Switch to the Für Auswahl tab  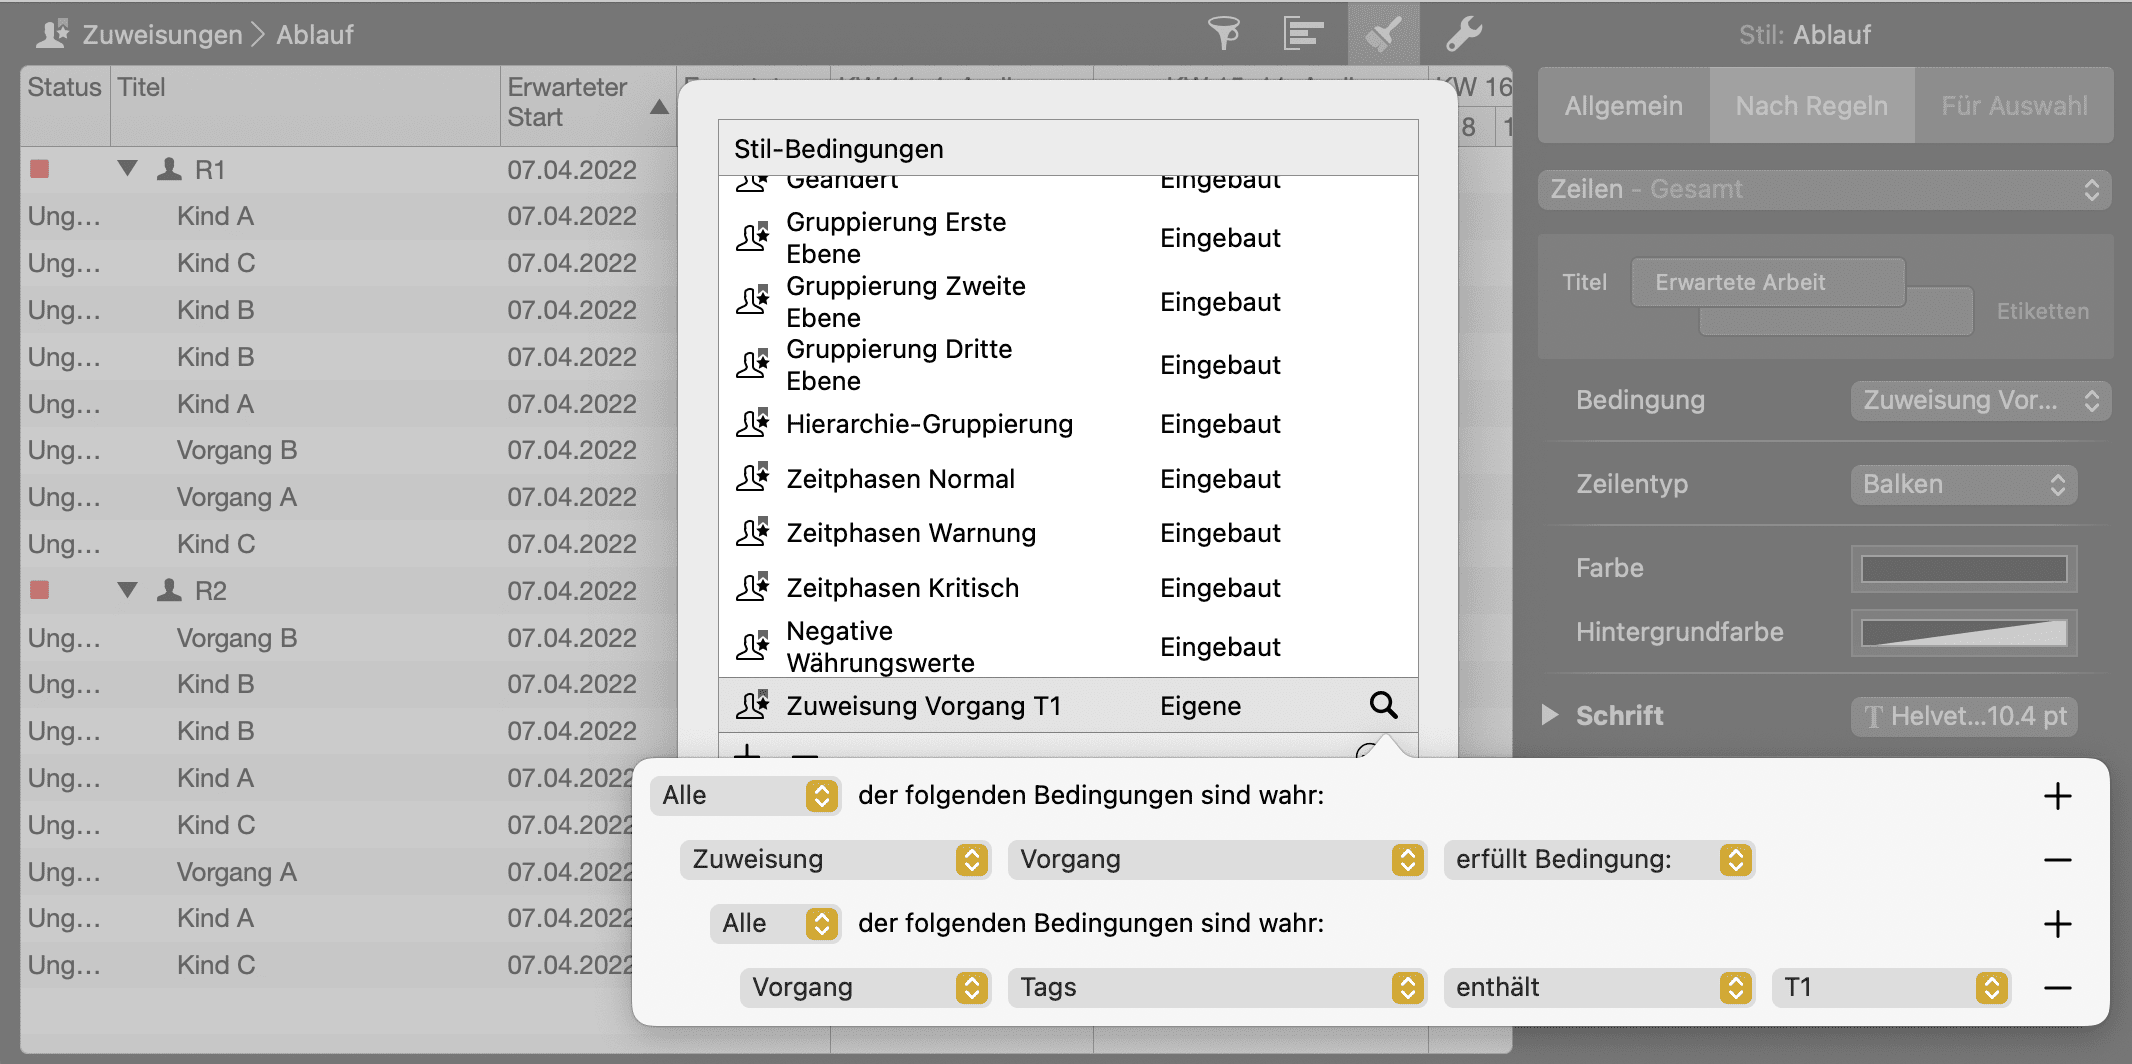[2013, 106]
